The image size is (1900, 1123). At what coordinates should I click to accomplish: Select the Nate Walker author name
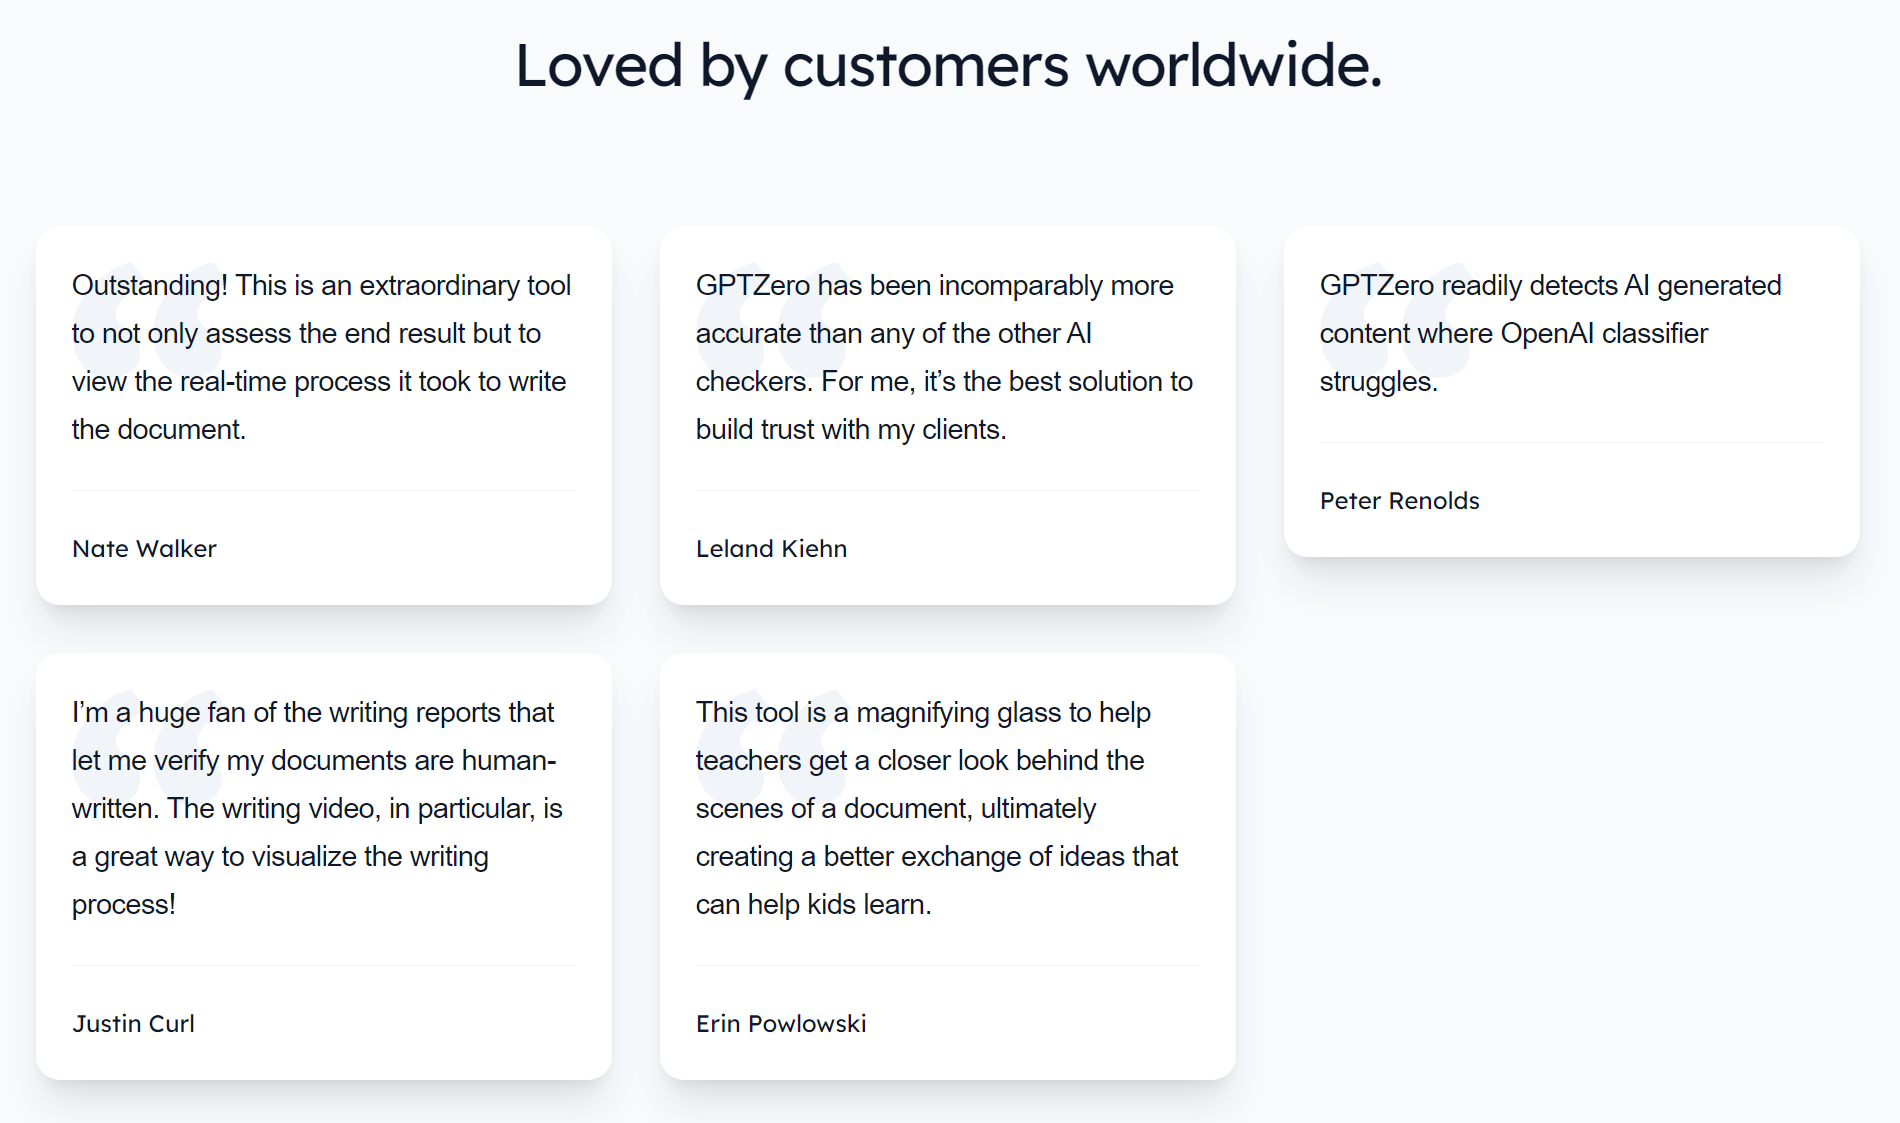(x=144, y=549)
